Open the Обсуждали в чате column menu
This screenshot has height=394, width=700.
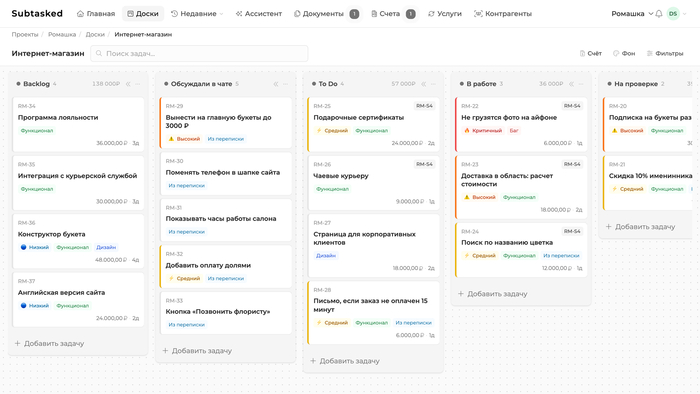pos(286,84)
